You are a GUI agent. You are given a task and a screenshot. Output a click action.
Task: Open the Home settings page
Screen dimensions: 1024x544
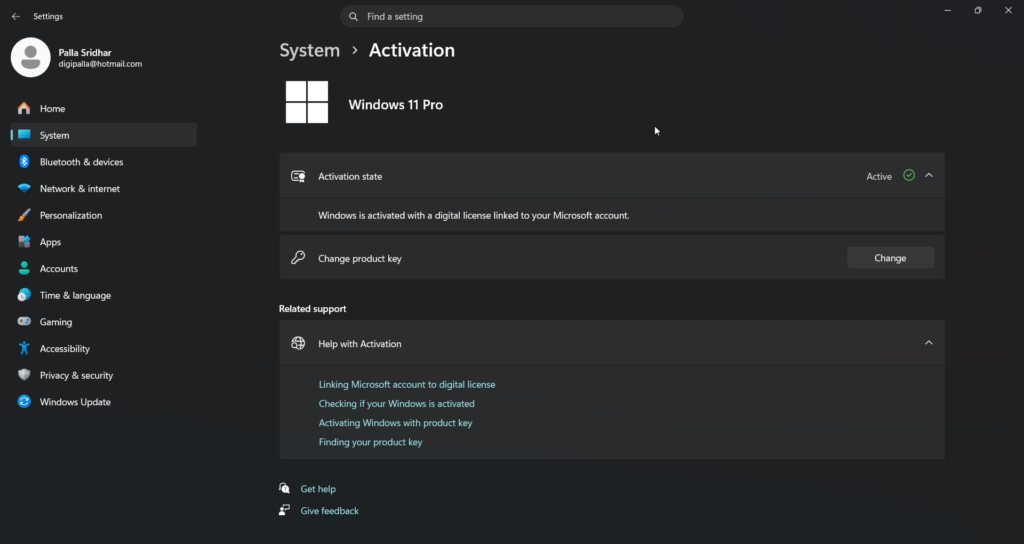point(104,108)
